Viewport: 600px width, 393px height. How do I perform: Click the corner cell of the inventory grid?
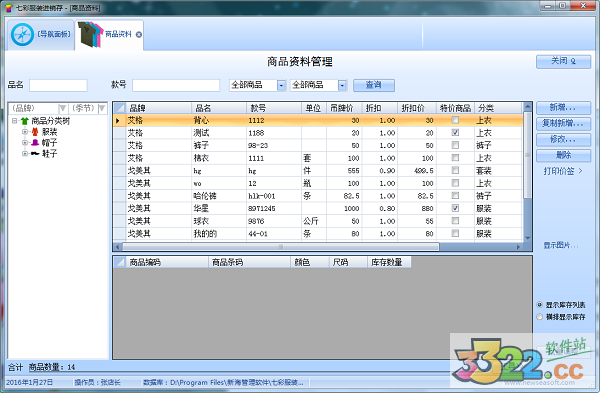click(x=119, y=262)
